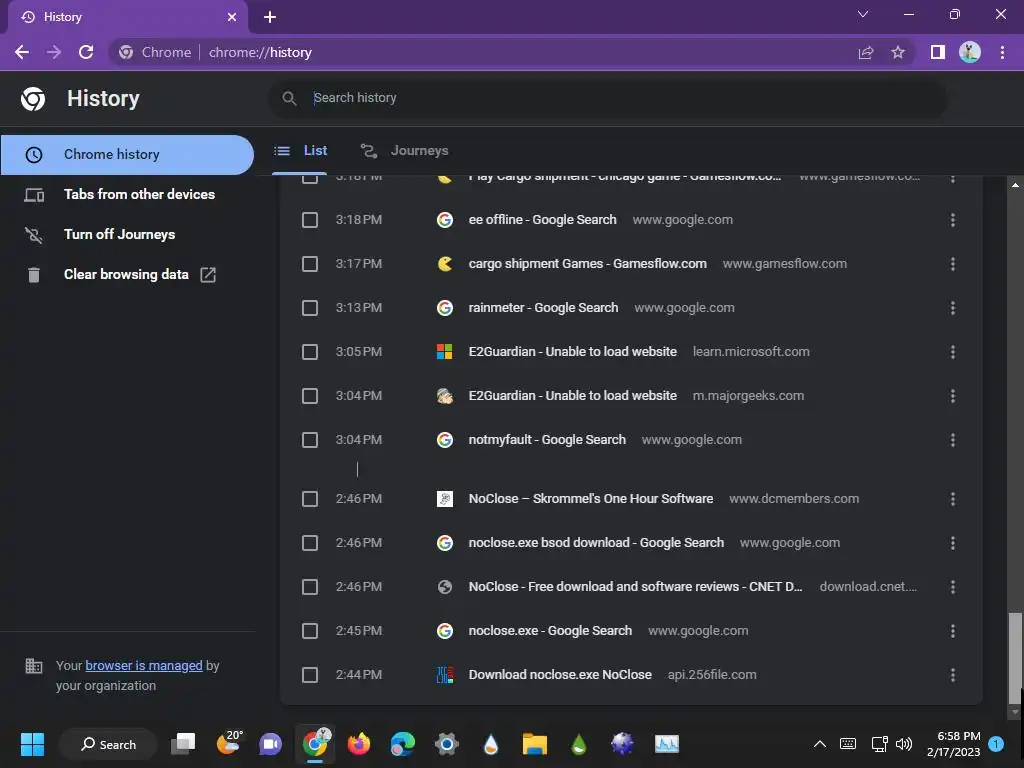The height and width of the screenshot is (768, 1024).
Task: Open more actions for CNET NoClose entry
Action: pyautogui.click(x=953, y=587)
